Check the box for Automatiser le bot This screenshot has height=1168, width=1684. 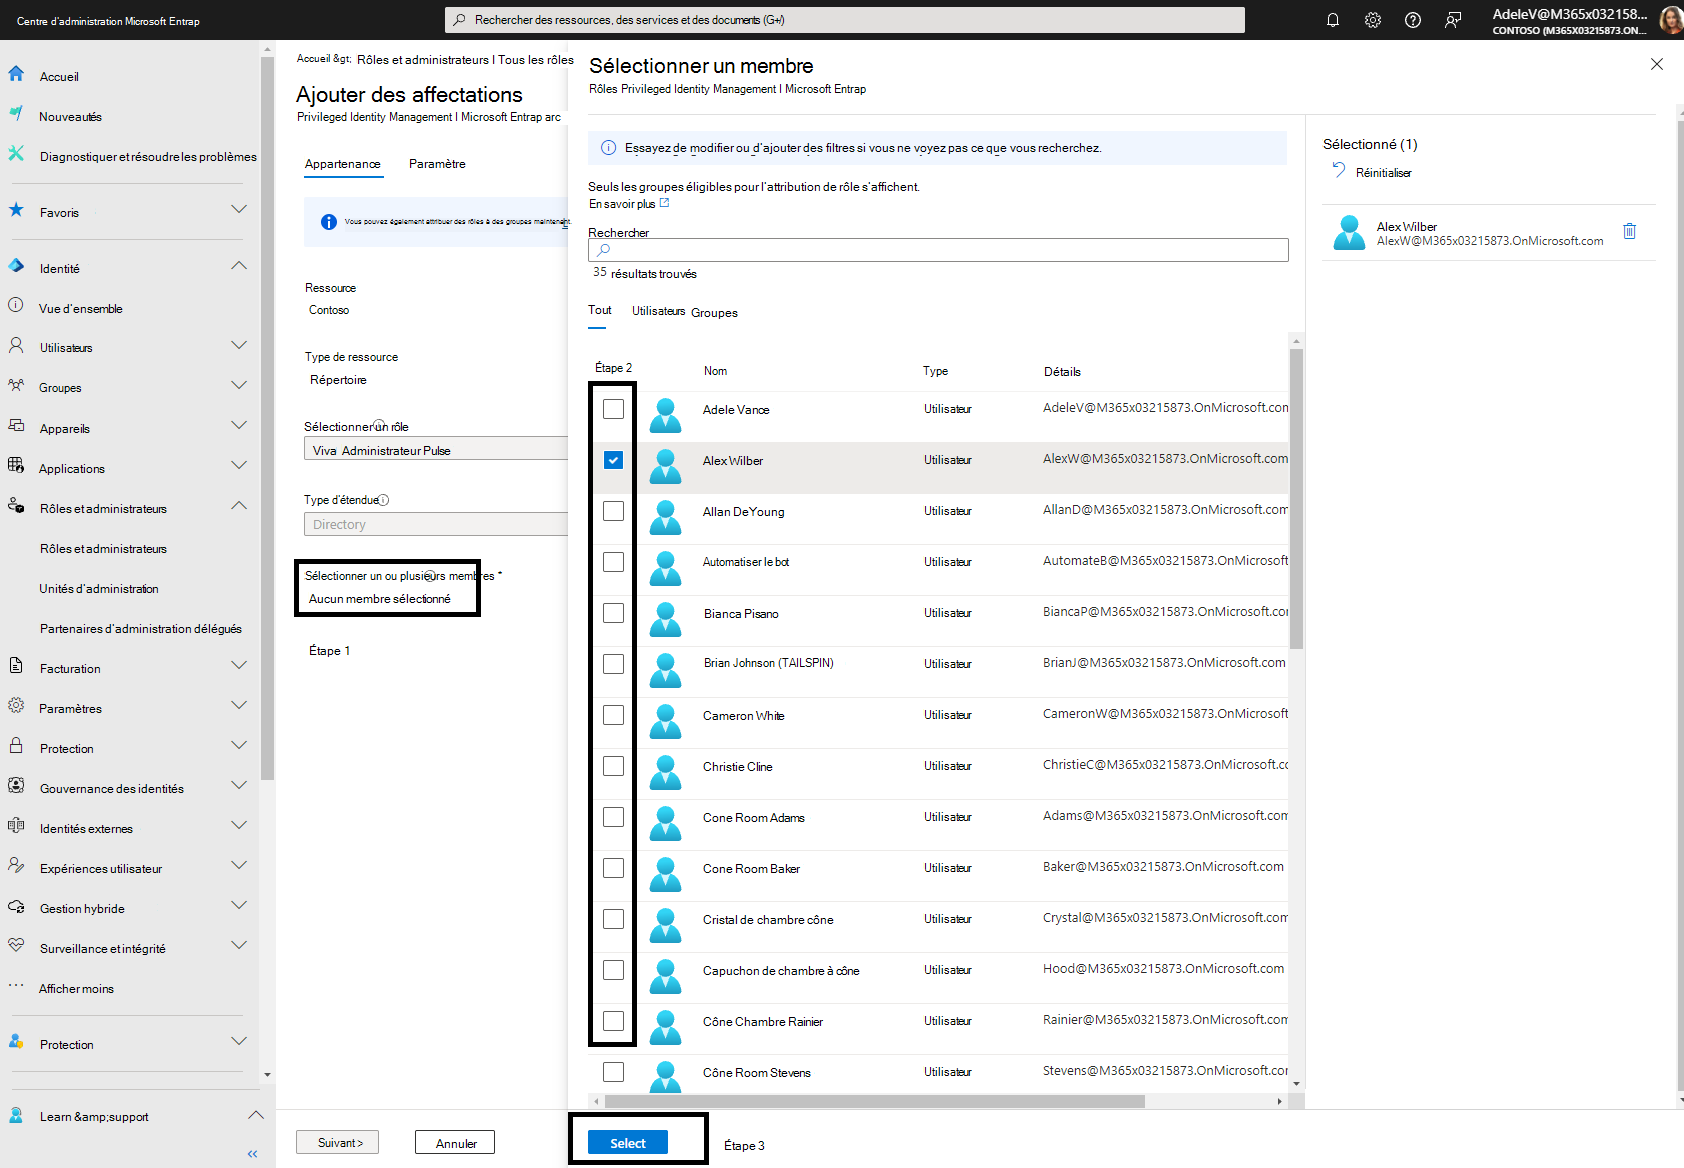[613, 562]
